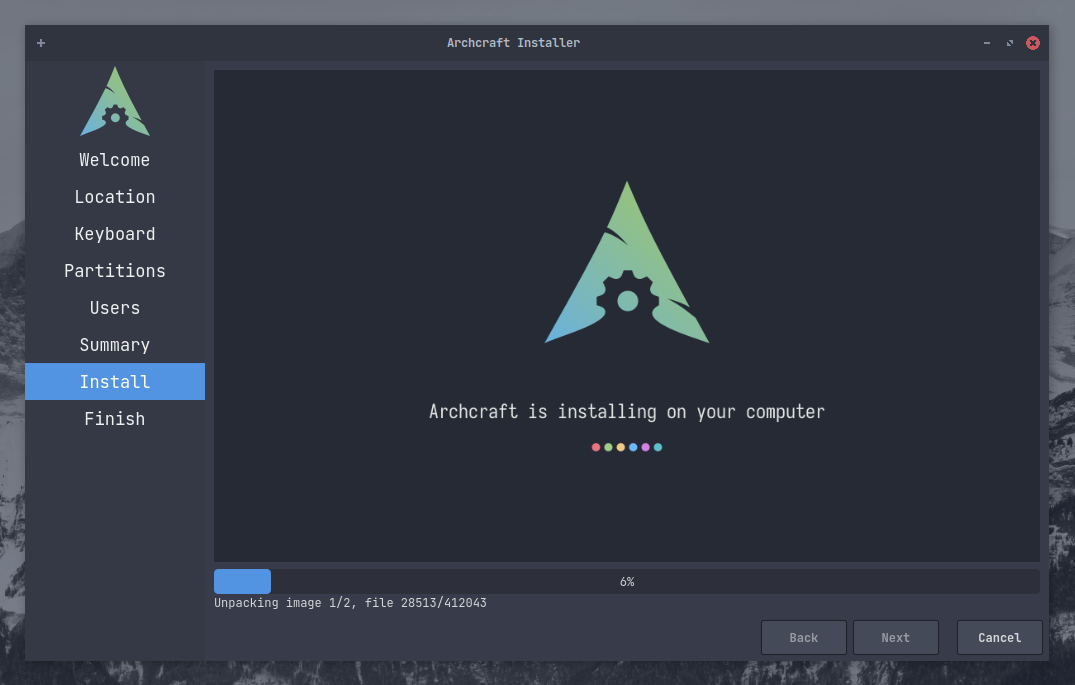This screenshot has height=685, width=1075.
Task: Click the 'Archcraft is installing on your computer' text
Action: tap(627, 411)
